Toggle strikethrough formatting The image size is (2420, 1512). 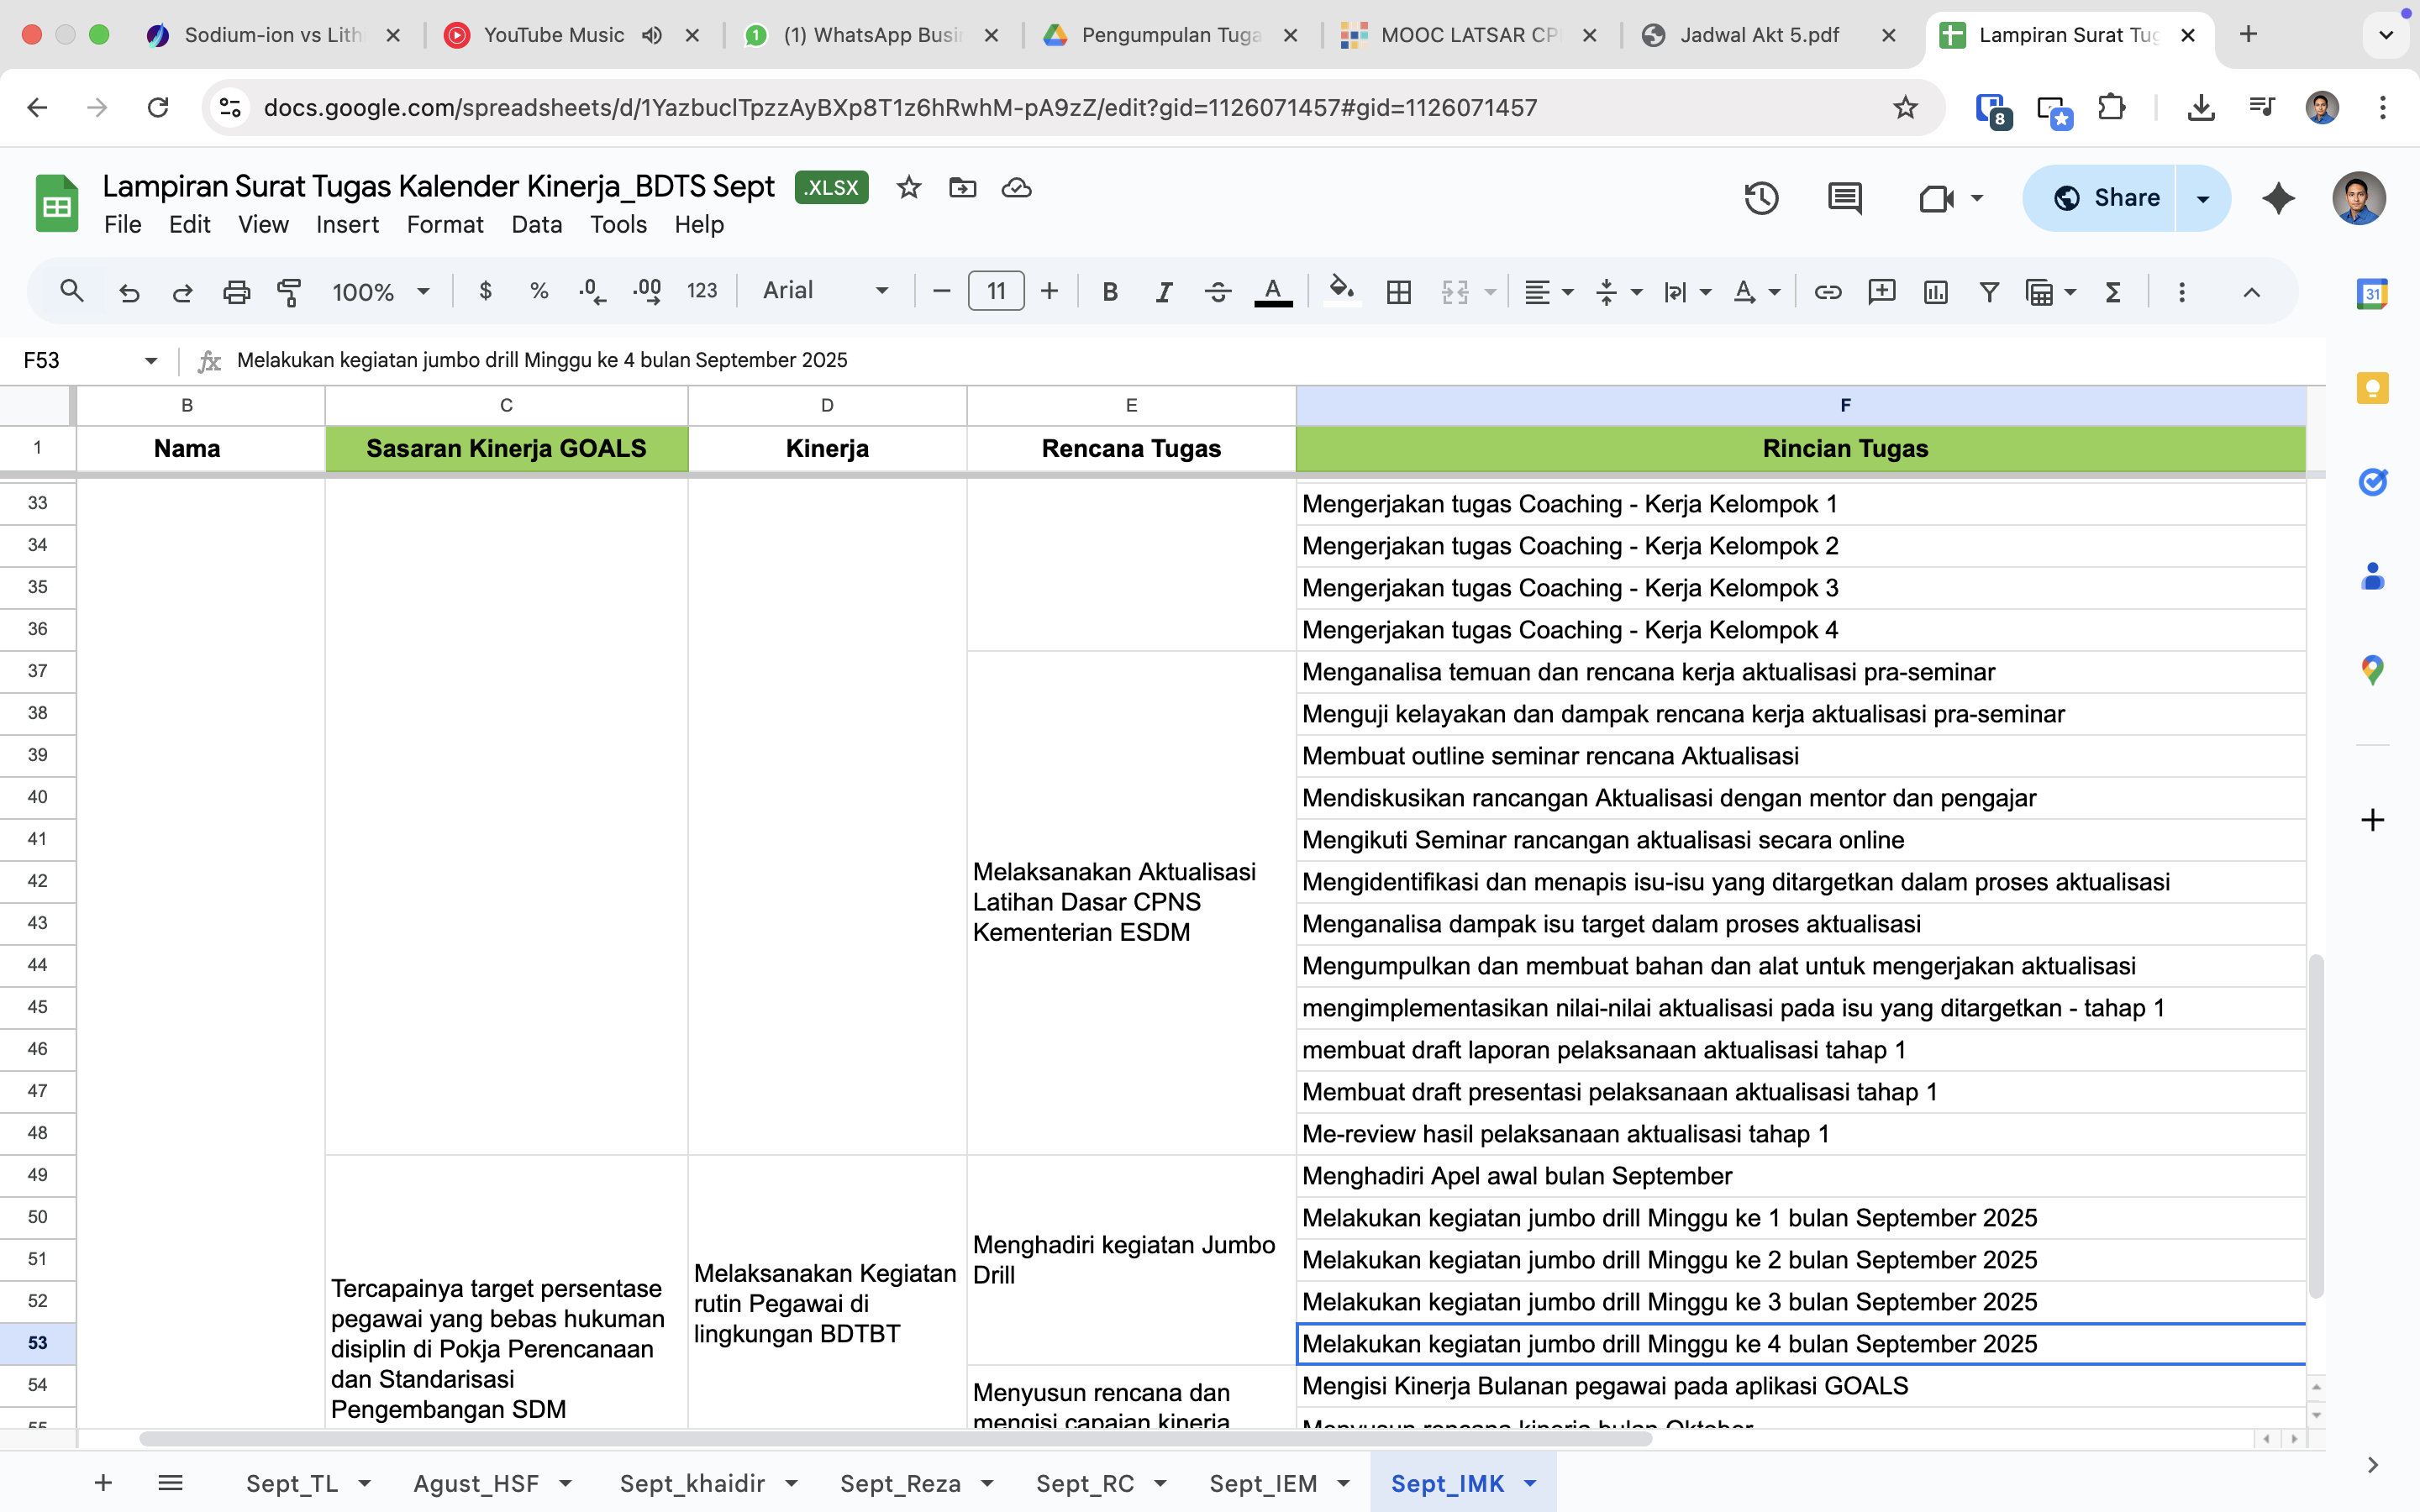pyautogui.click(x=1217, y=292)
